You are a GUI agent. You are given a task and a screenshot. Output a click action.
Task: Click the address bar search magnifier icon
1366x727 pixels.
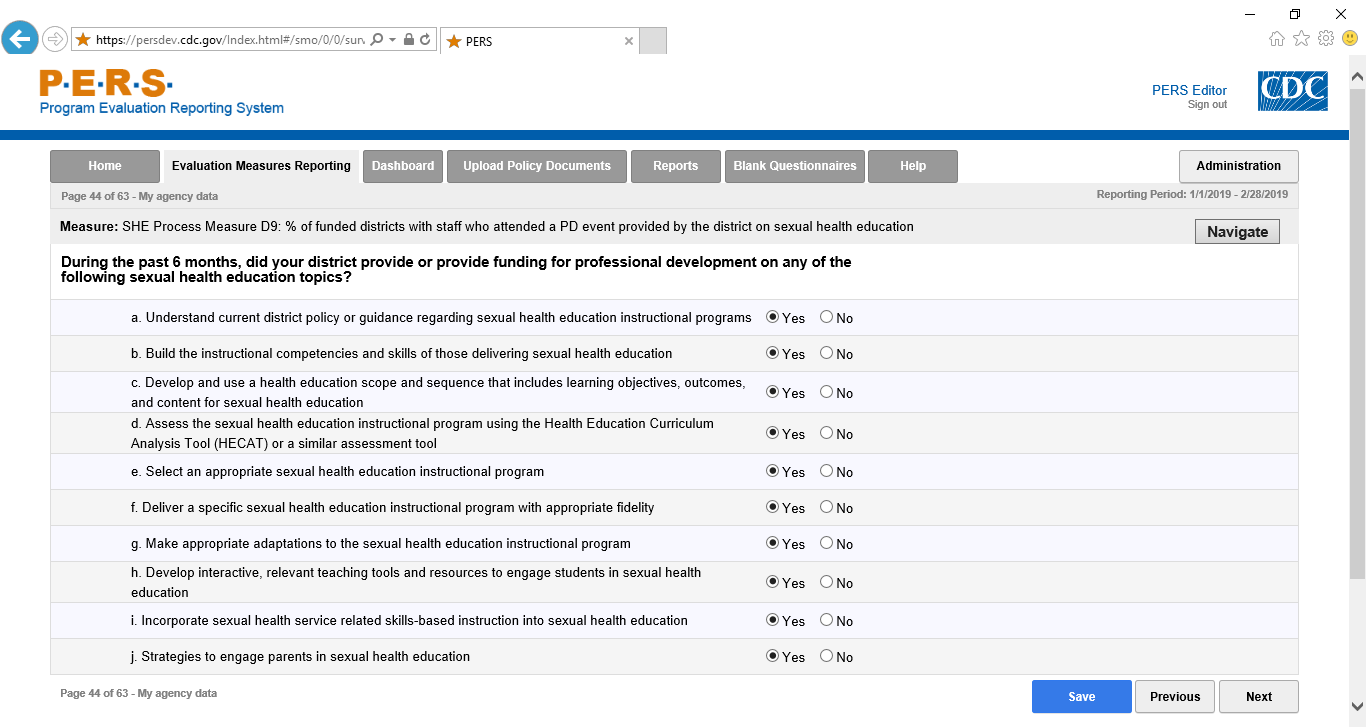[377, 40]
